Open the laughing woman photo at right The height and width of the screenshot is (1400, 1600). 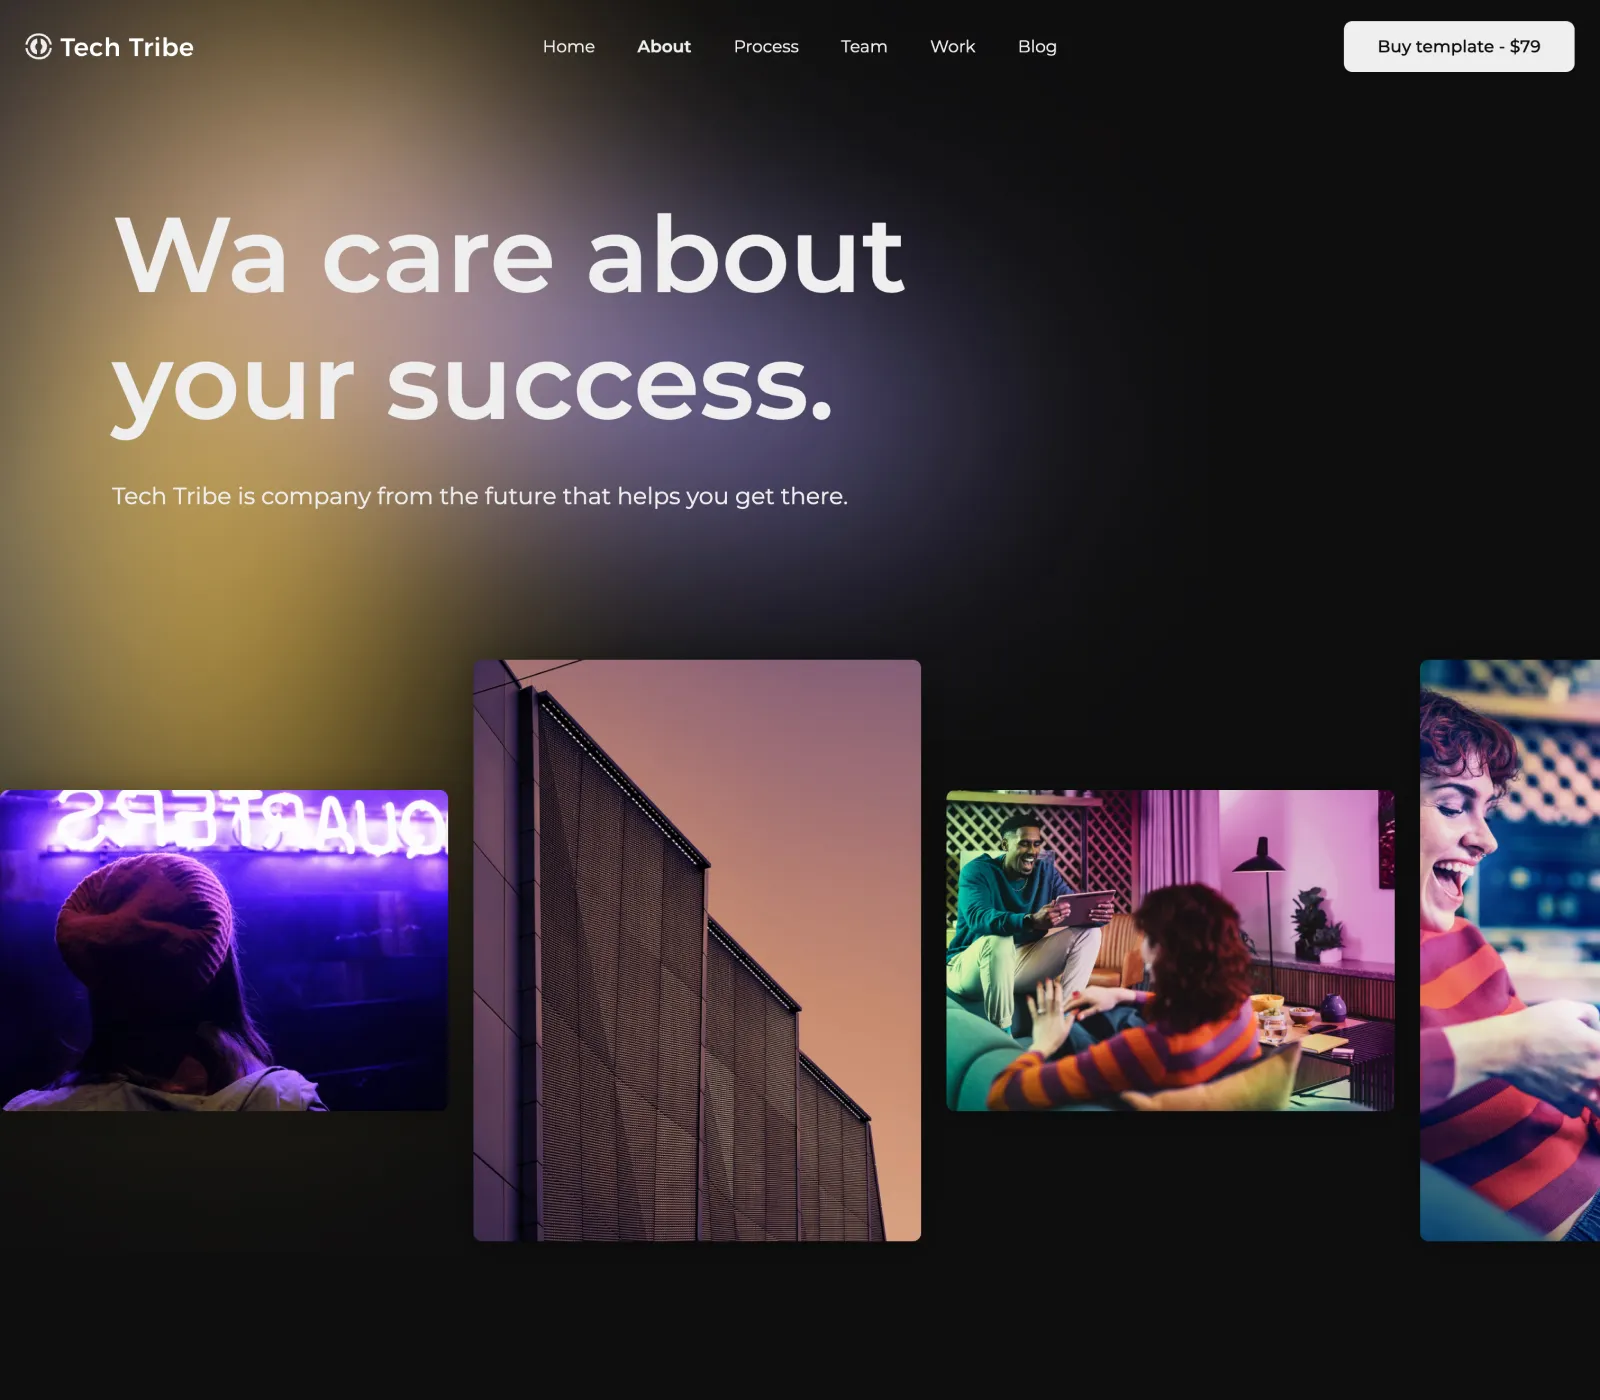(1510, 950)
